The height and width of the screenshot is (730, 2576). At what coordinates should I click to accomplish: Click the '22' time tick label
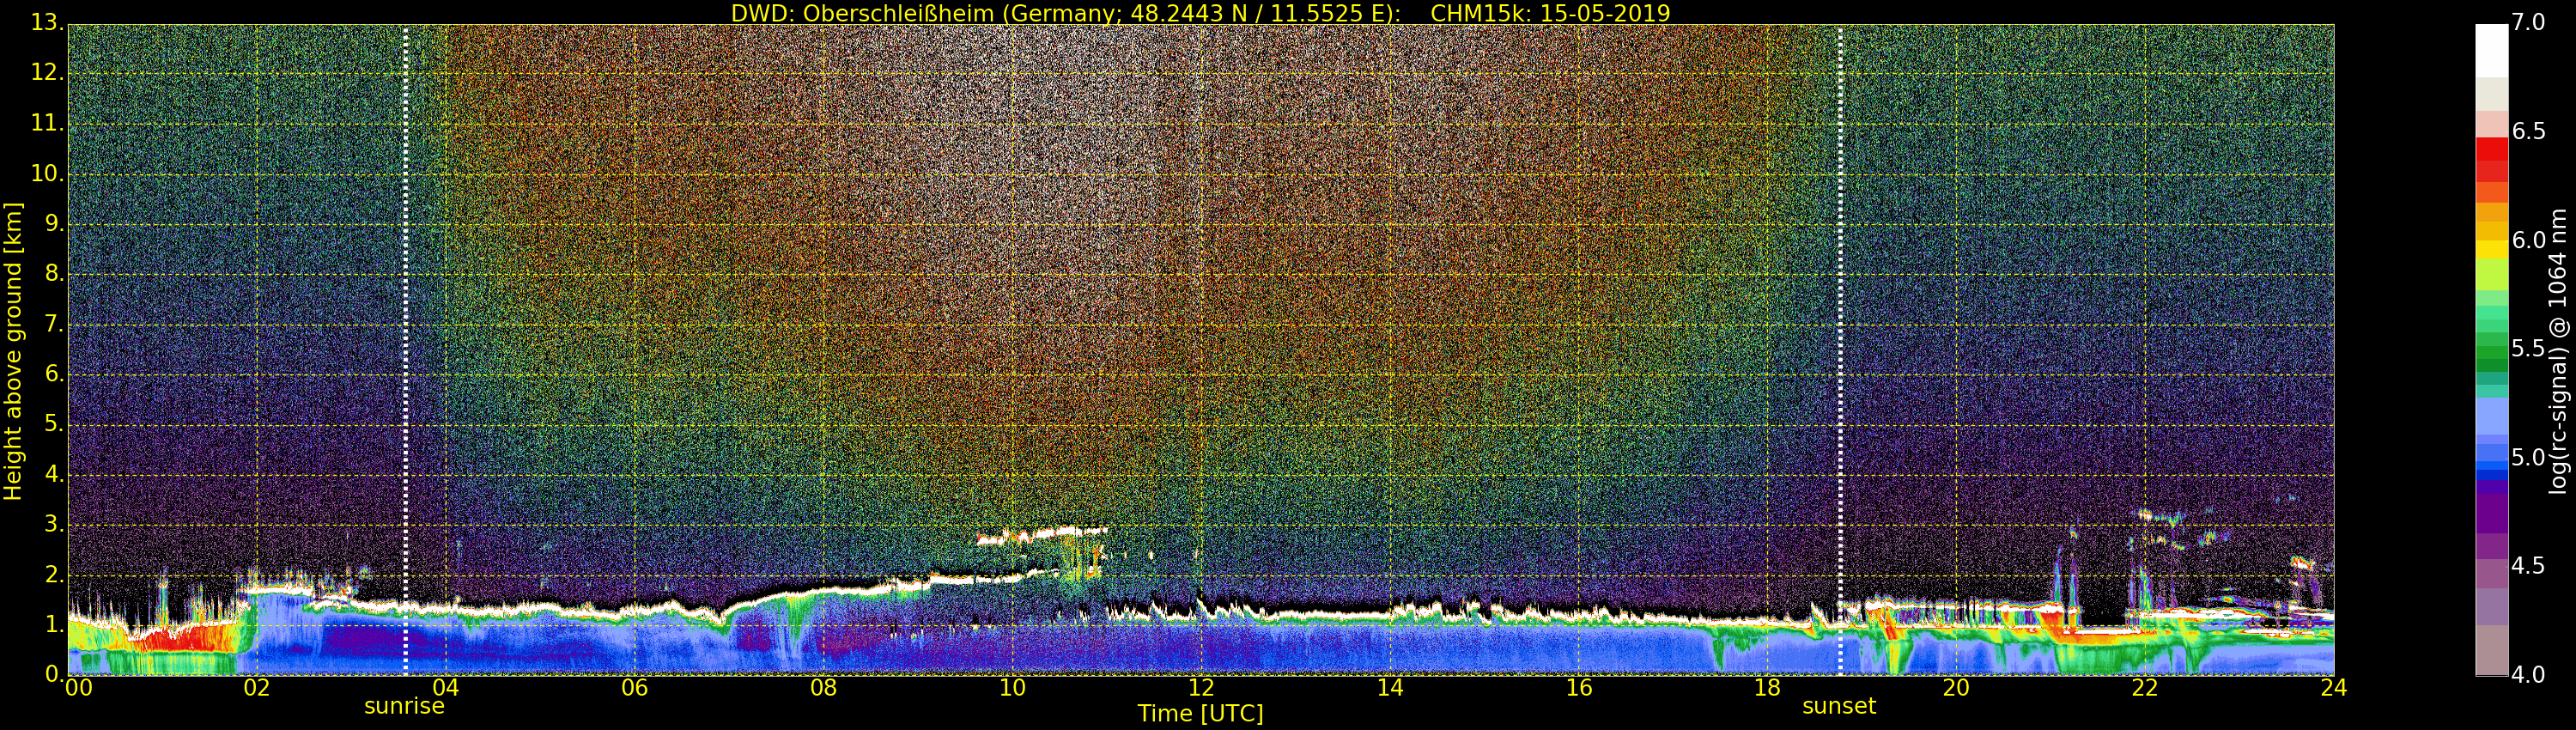[2145, 687]
